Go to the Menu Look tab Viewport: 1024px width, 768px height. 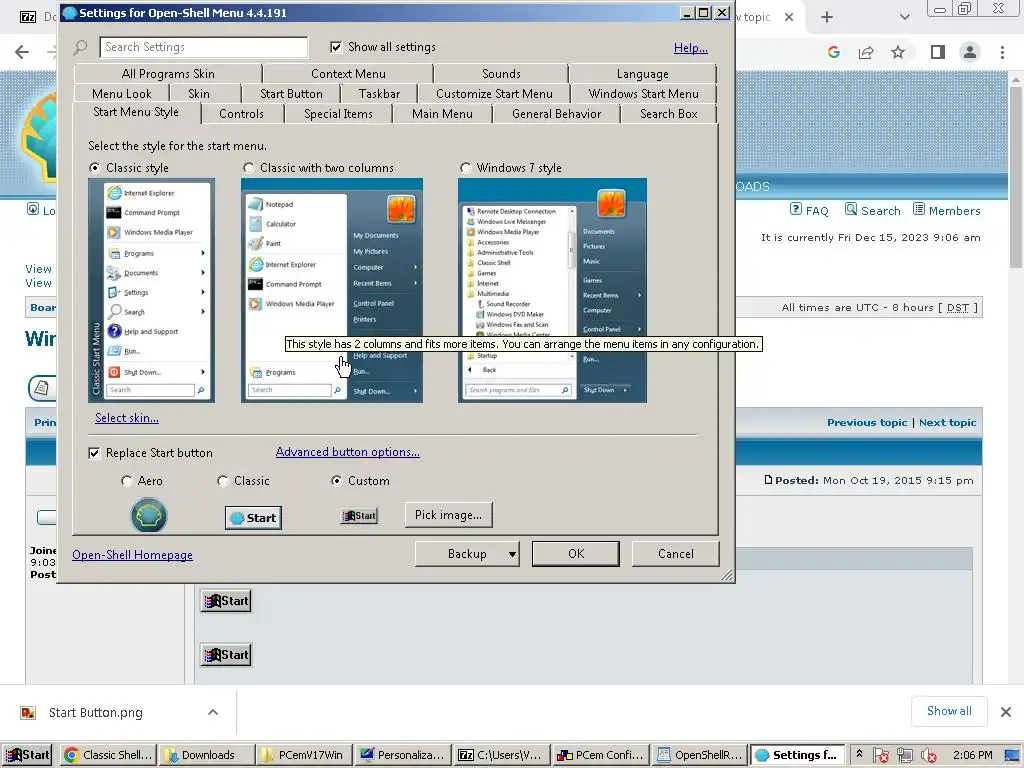(121, 93)
